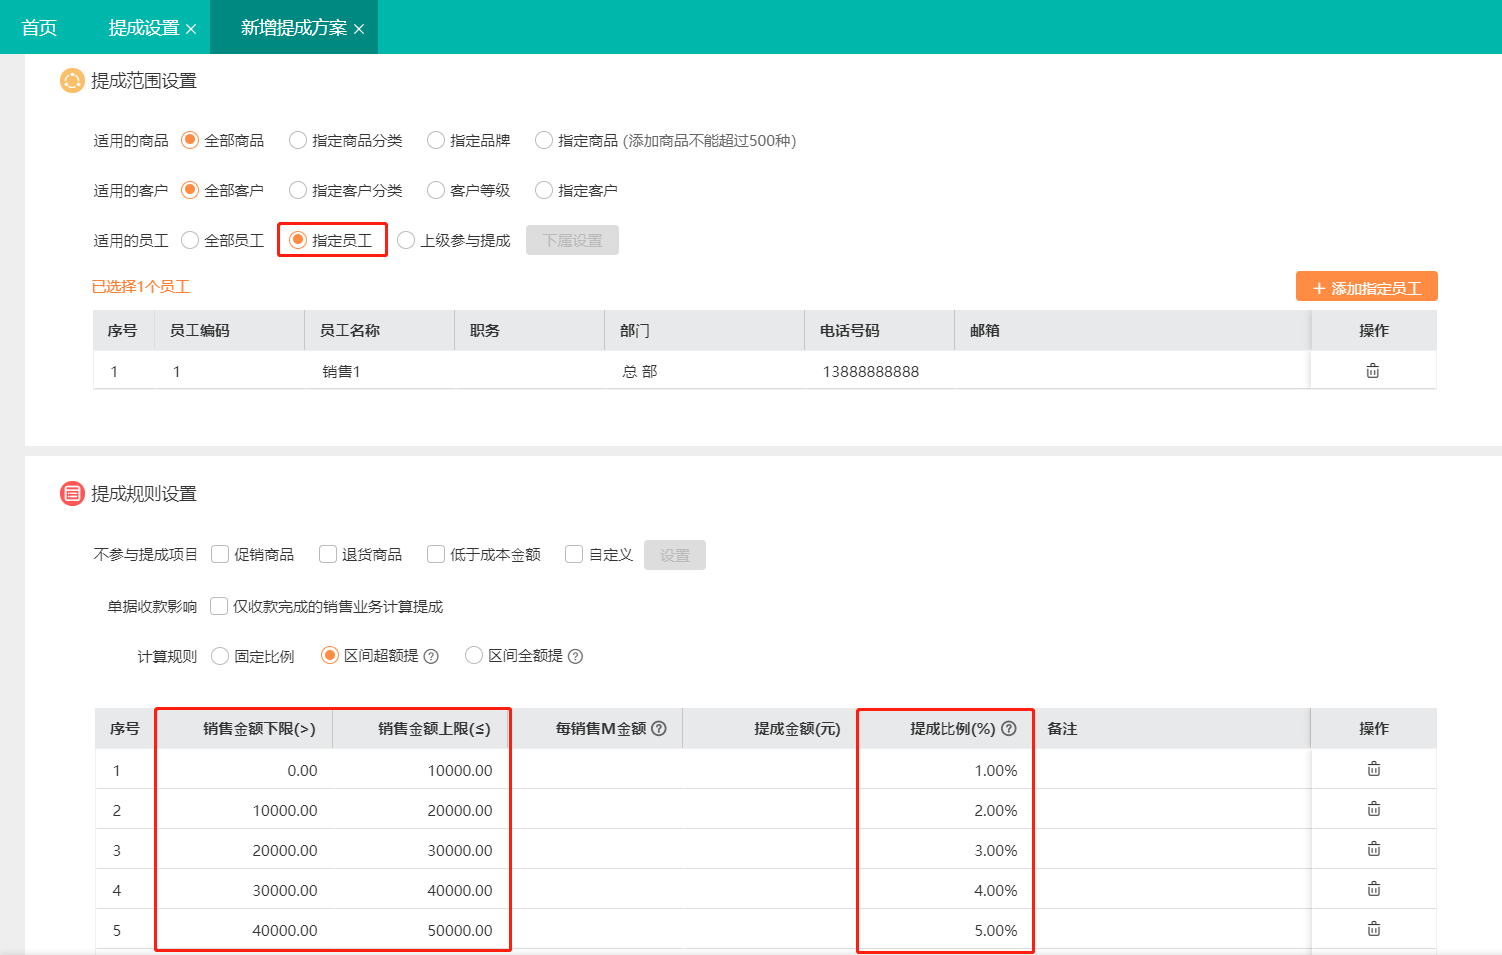The image size is (1502, 955).
Task: Tick 仅收款完成的销售业务计算提成 checkbox
Action: [219, 606]
